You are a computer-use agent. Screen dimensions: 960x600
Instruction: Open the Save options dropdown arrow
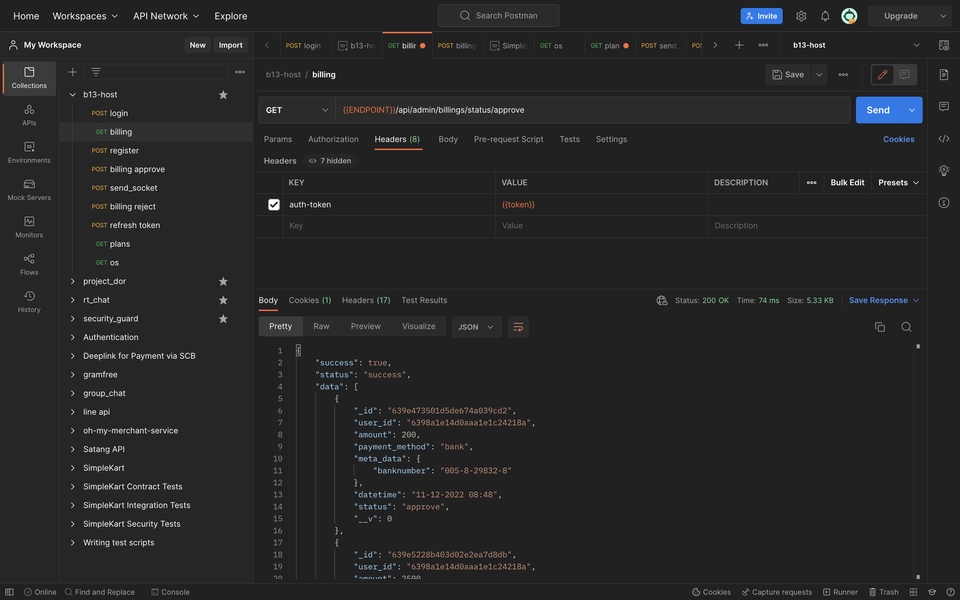tap(819, 75)
